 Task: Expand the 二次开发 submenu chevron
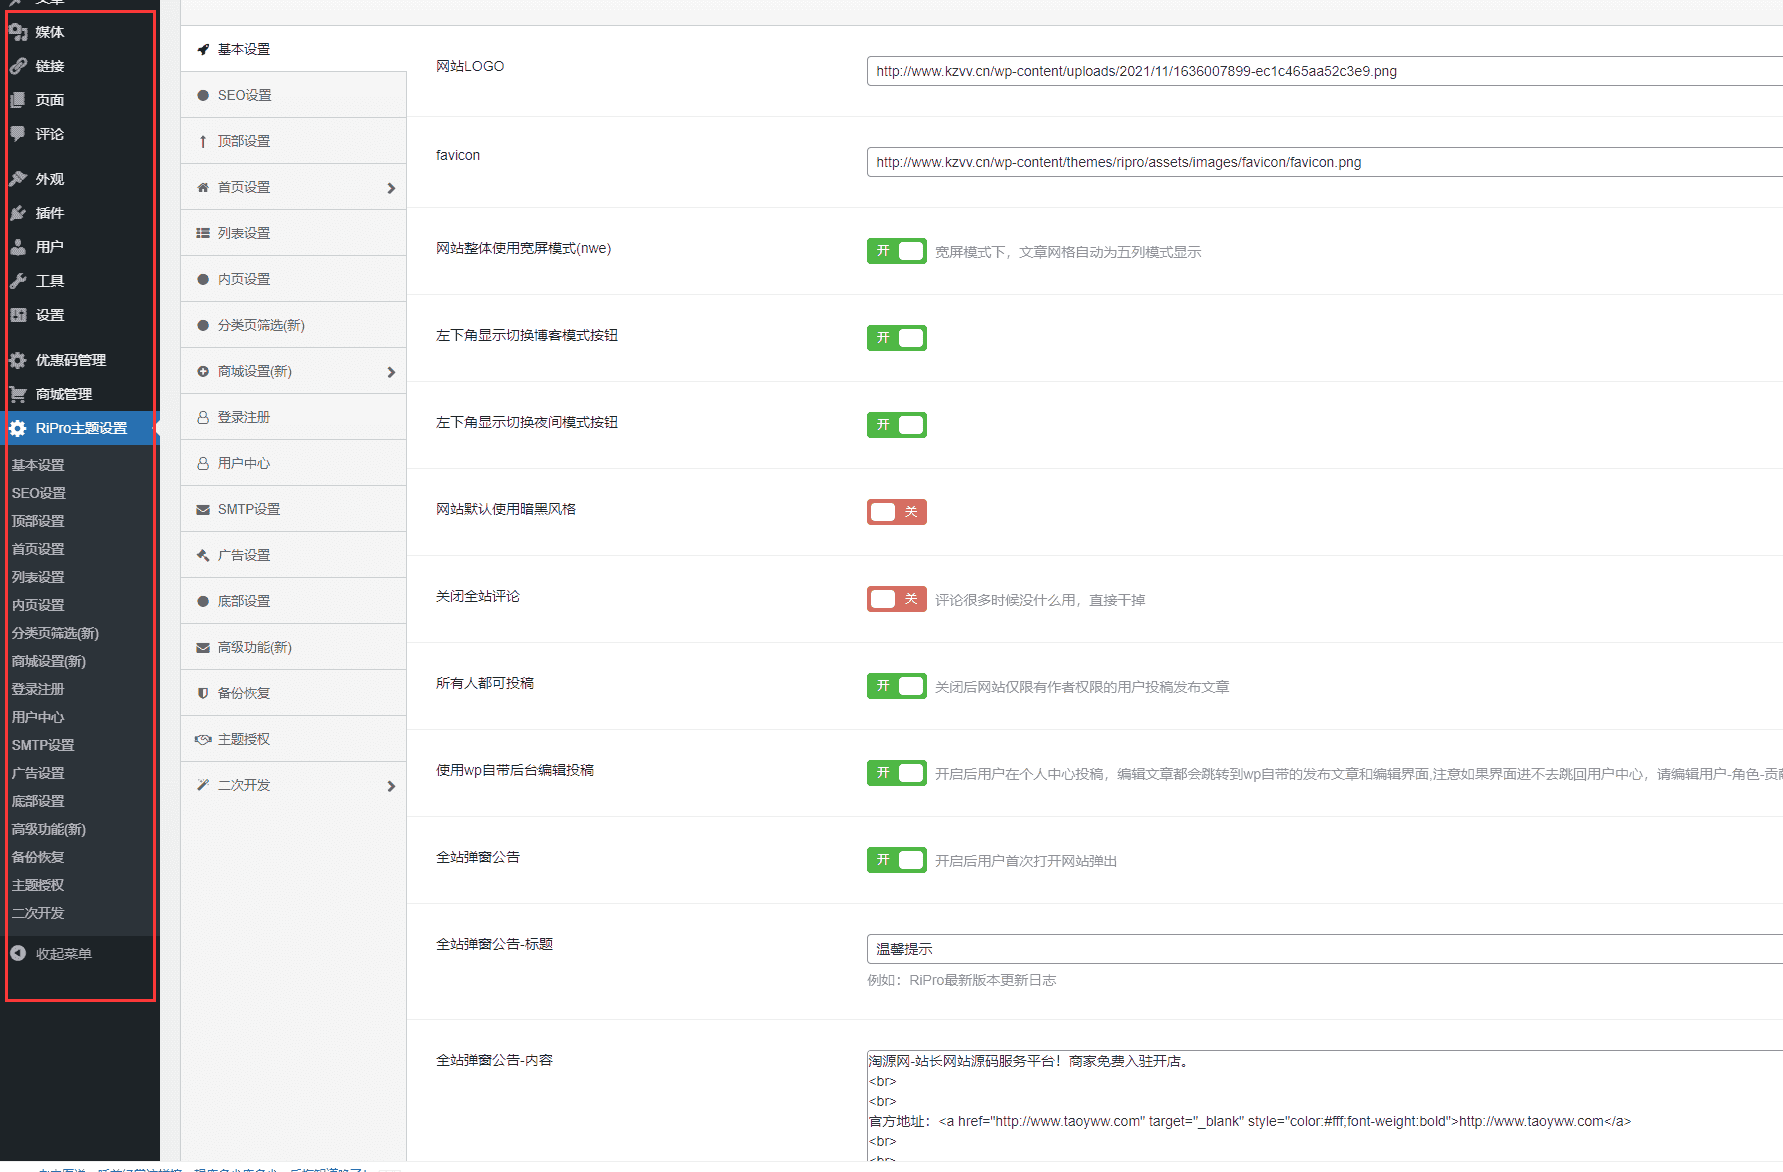coord(391,786)
